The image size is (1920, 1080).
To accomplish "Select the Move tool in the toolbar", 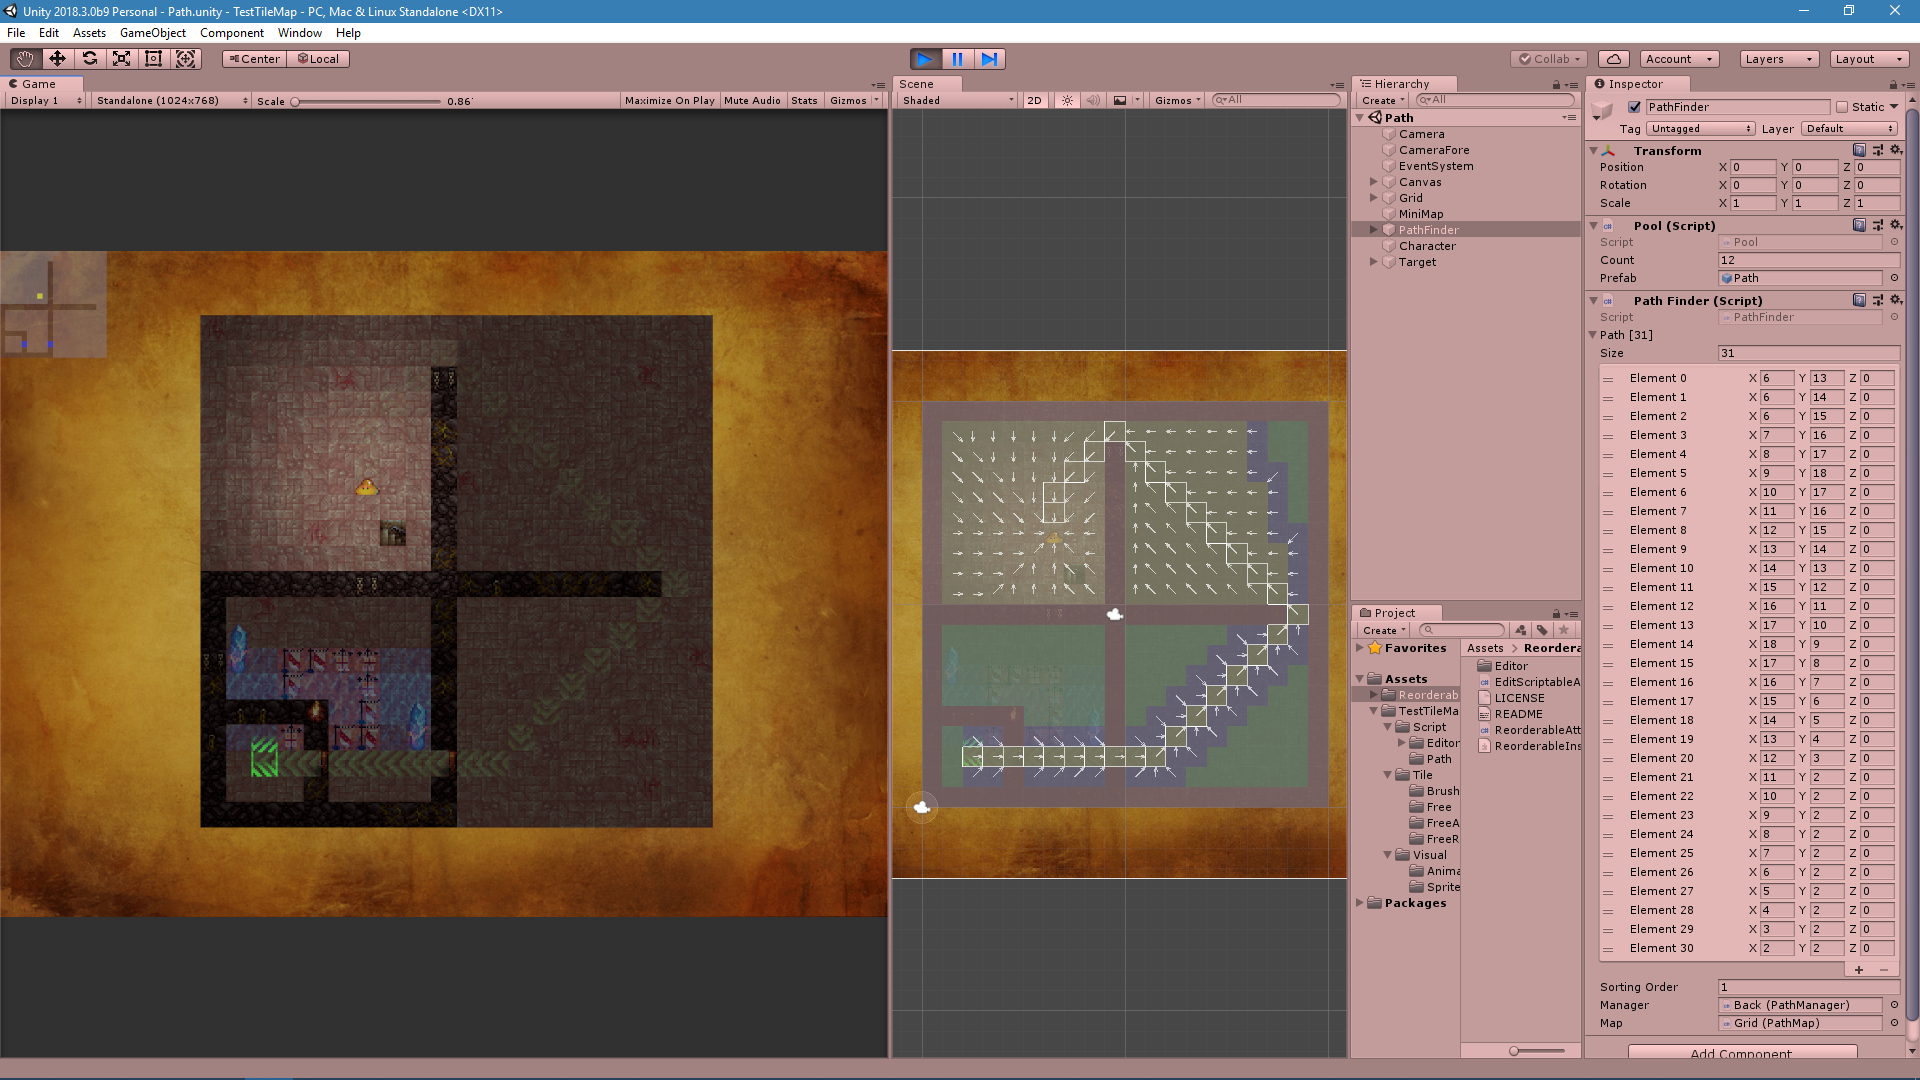I will click(x=57, y=58).
